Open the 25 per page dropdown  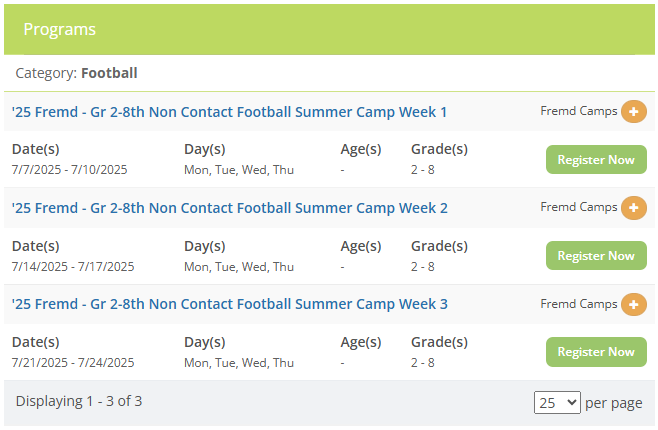(557, 402)
